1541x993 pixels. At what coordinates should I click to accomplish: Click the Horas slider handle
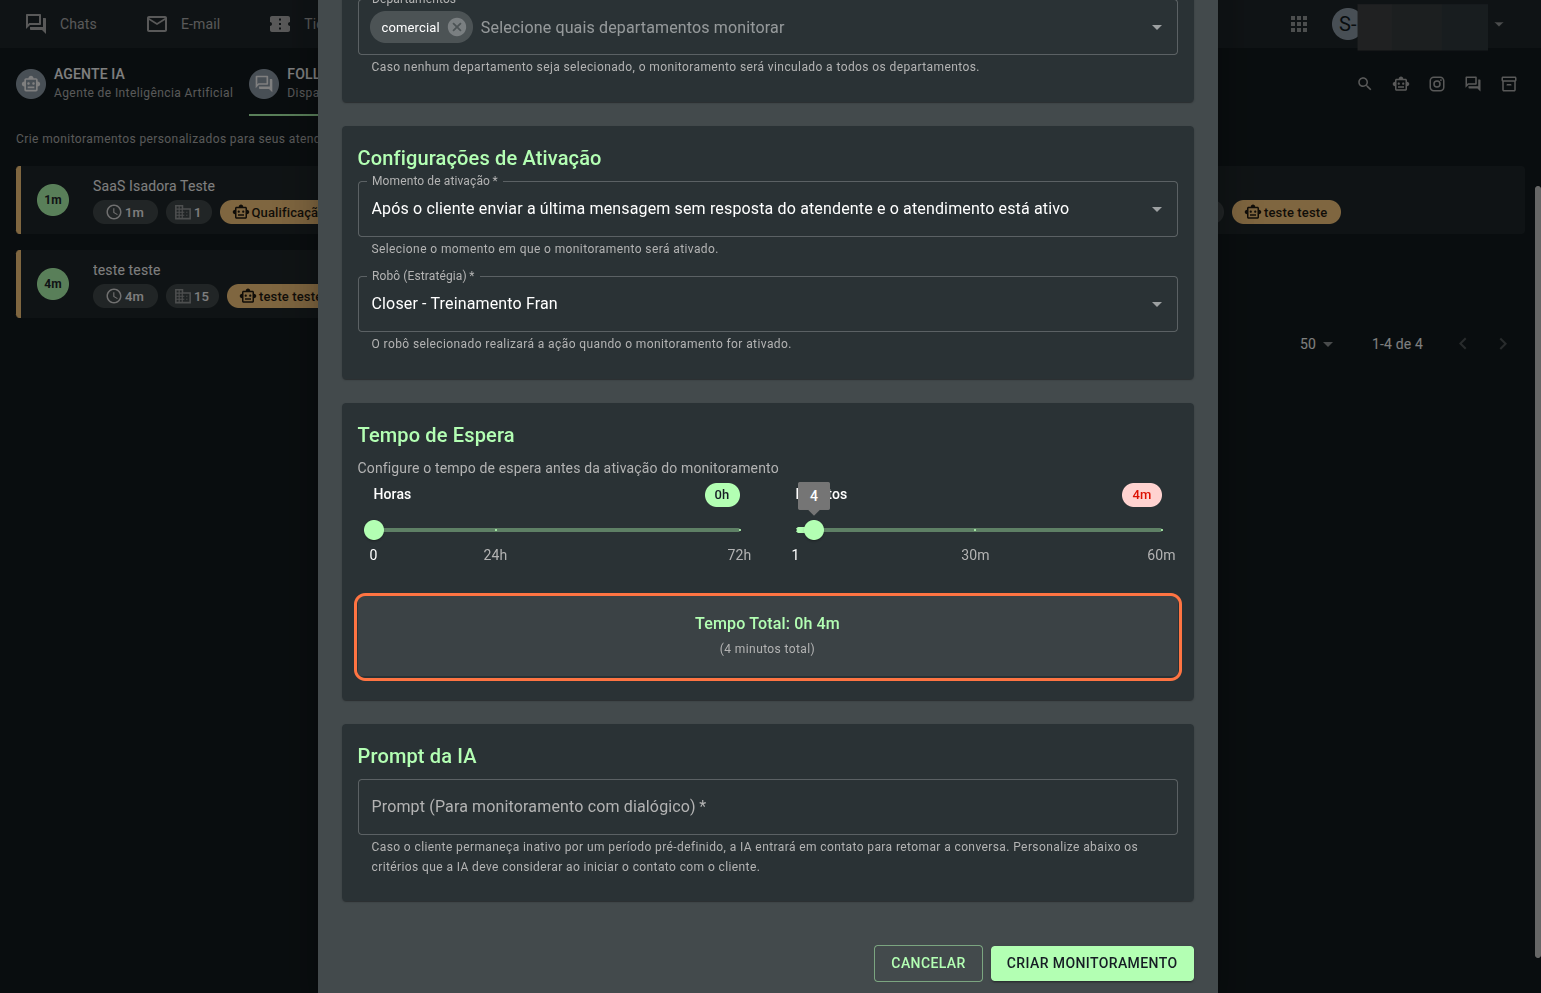[374, 530]
